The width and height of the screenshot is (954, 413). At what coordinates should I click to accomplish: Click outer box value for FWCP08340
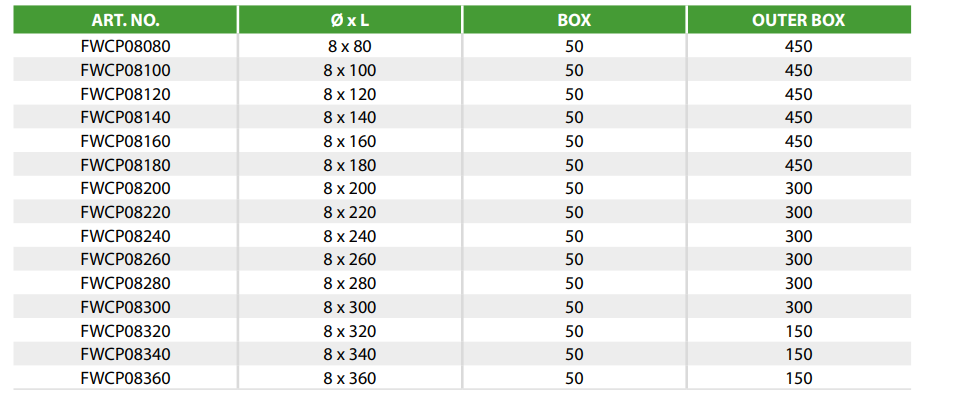[799, 355]
